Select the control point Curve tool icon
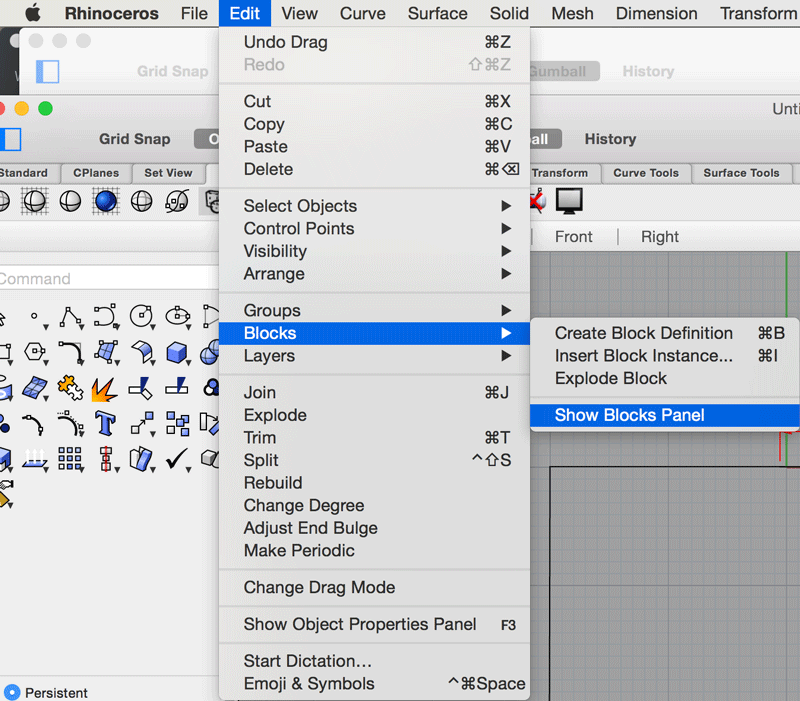This screenshot has width=800, height=701. [x=106, y=317]
